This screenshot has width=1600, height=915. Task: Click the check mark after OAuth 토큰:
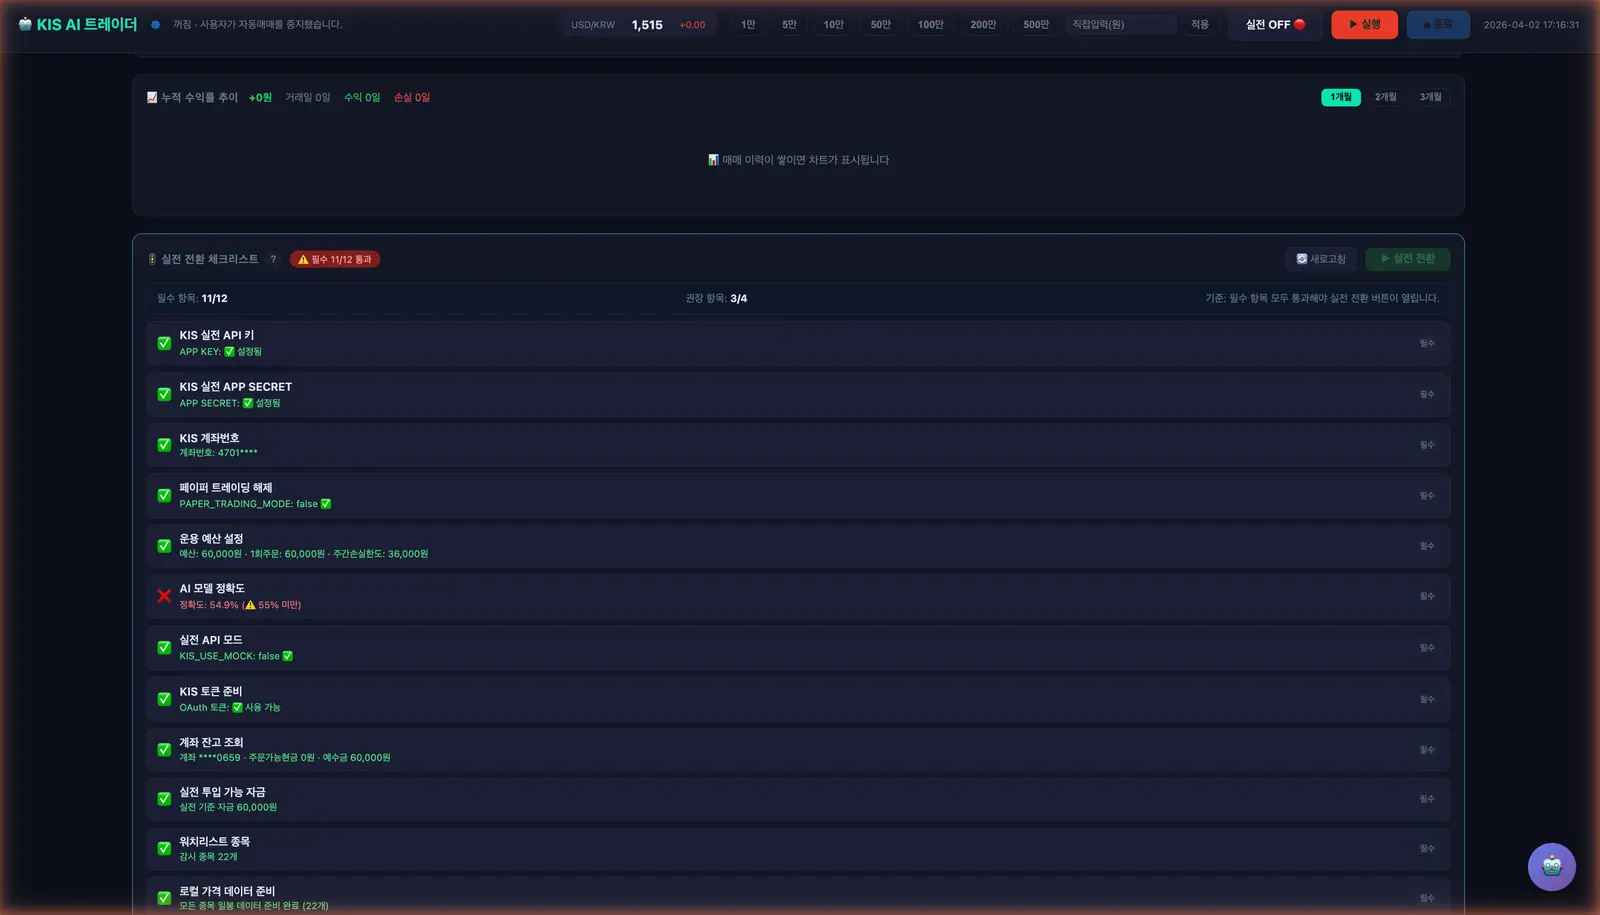(x=238, y=707)
